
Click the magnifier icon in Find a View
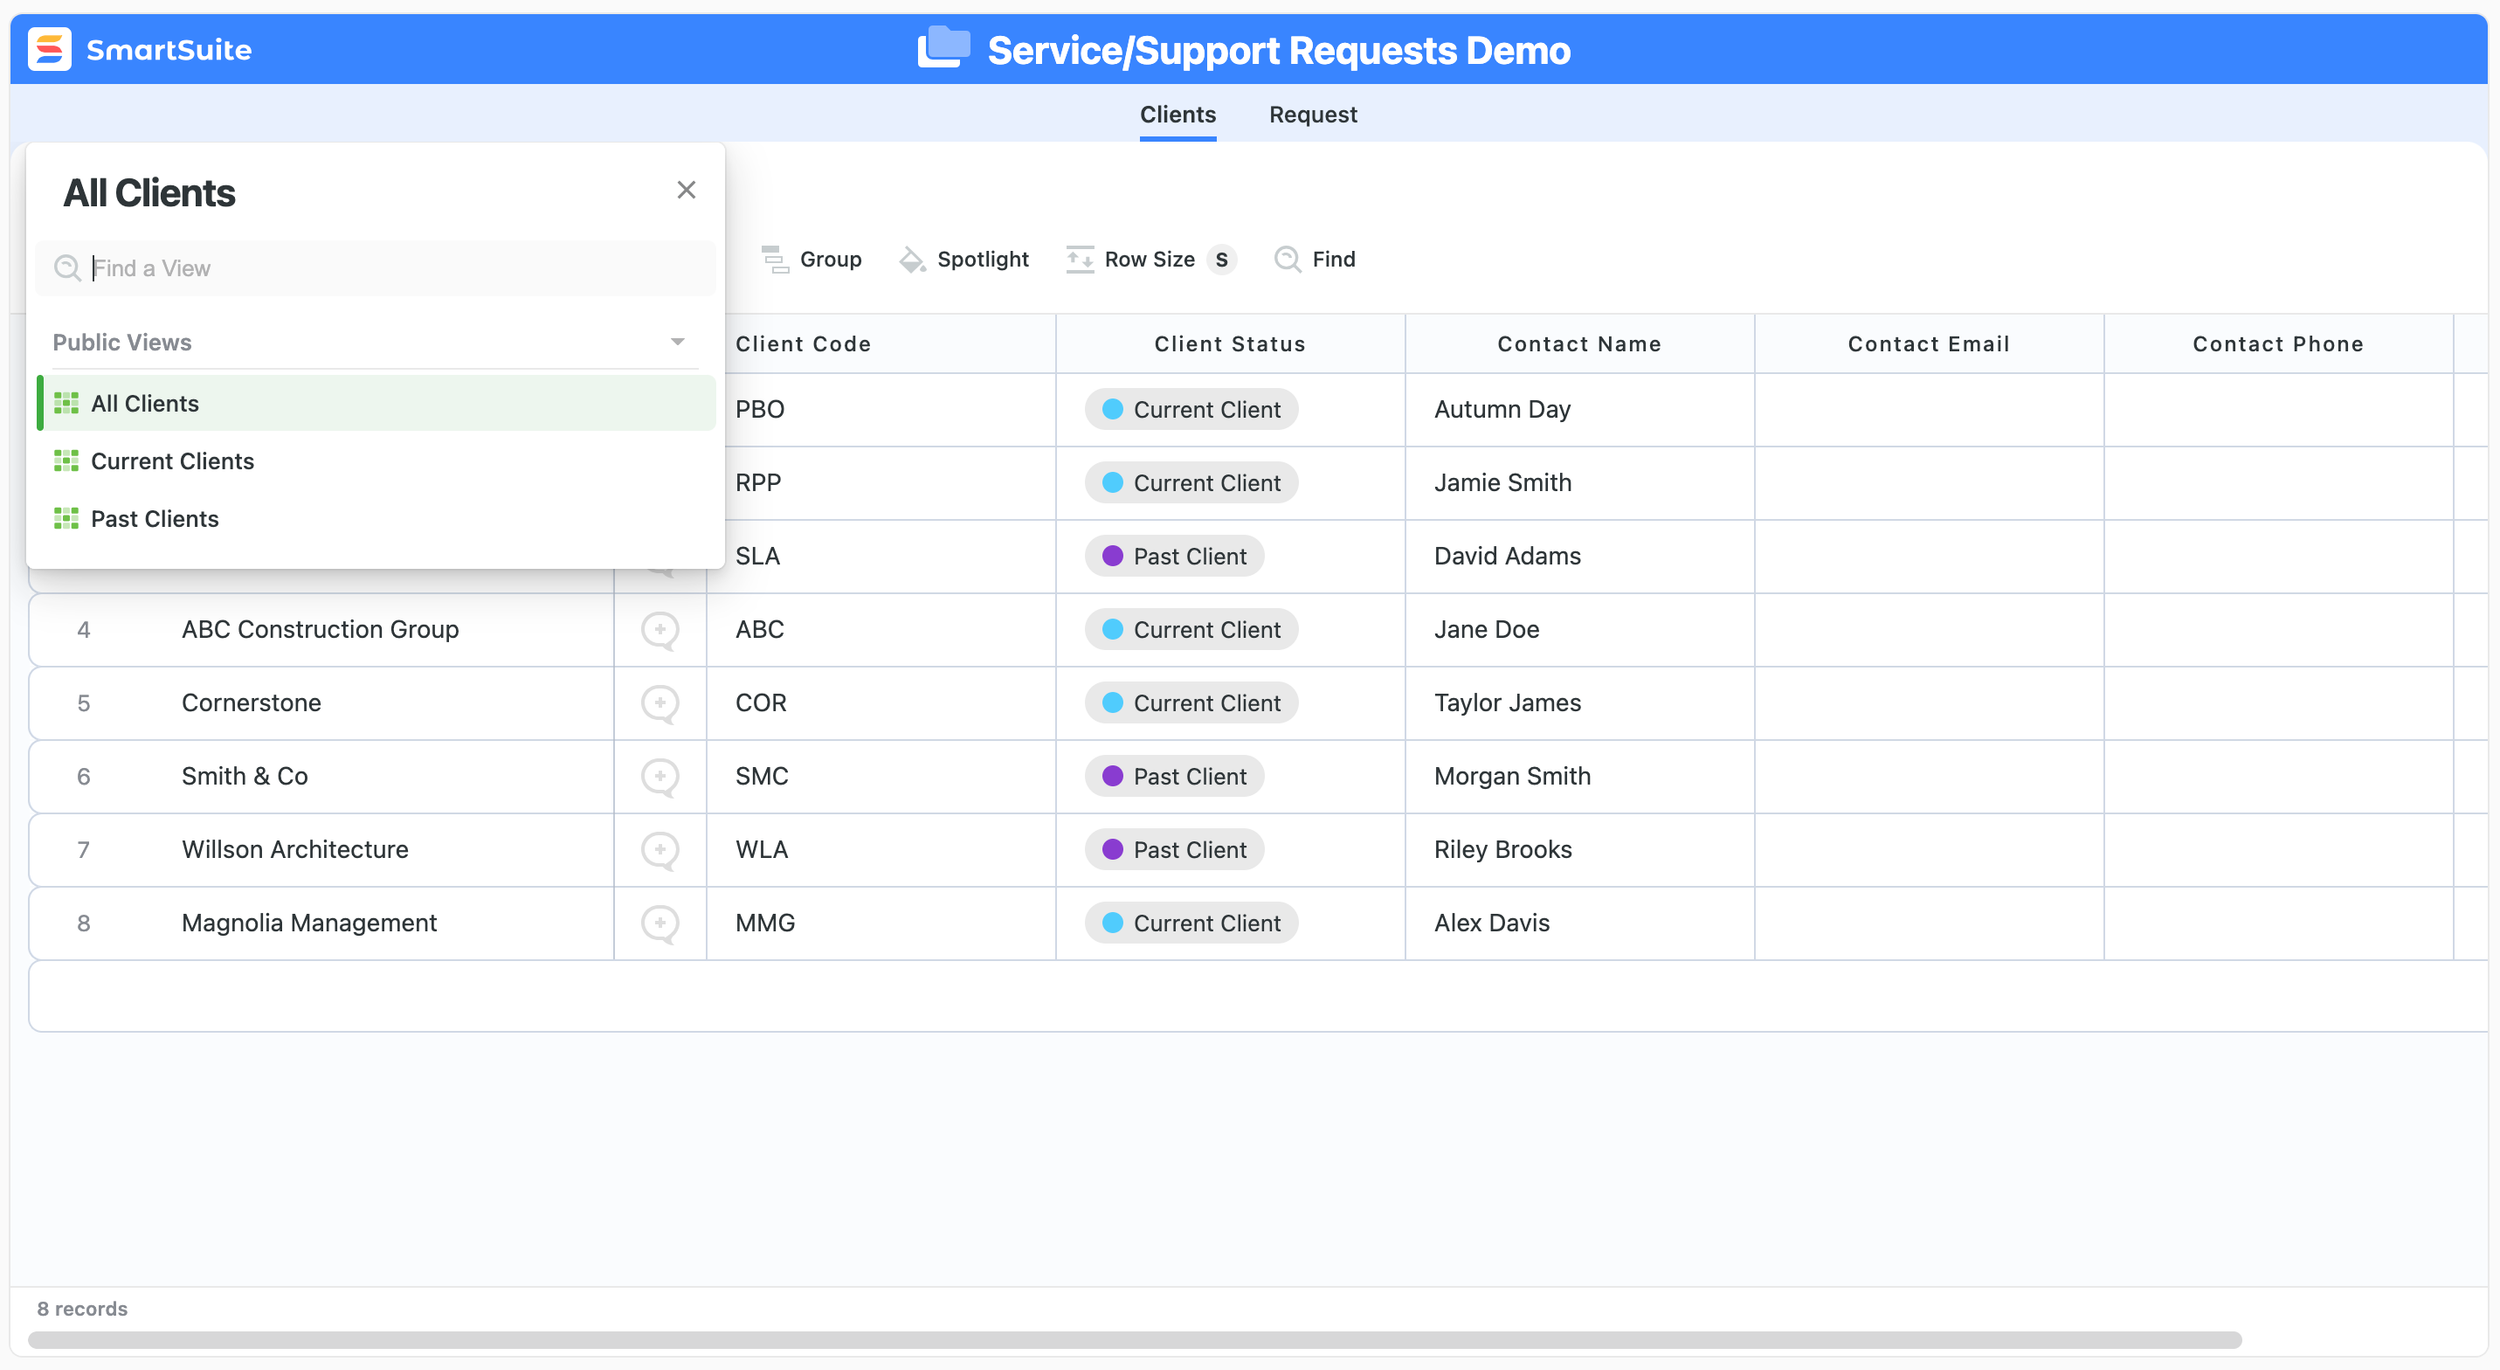click(x=67, y=268)
